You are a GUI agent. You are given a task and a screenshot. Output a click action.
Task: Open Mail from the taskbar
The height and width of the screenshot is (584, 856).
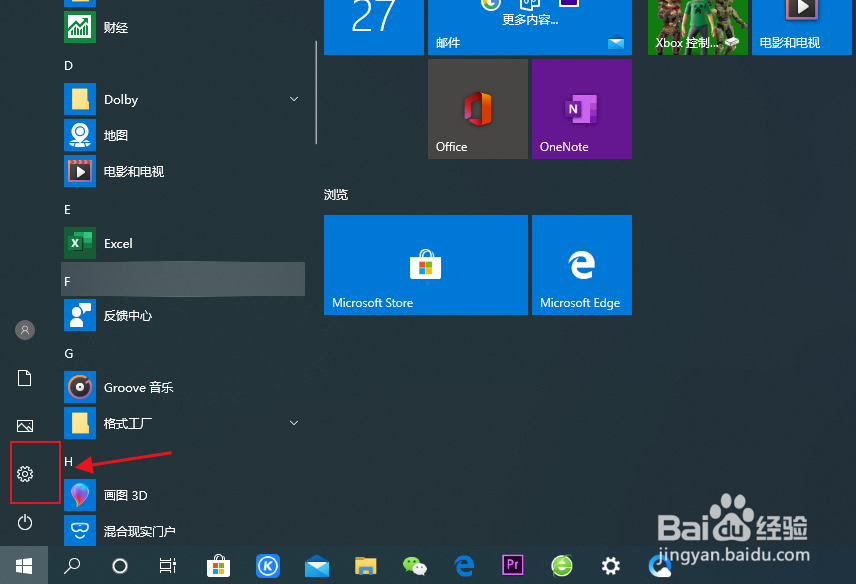pos(317,565)
